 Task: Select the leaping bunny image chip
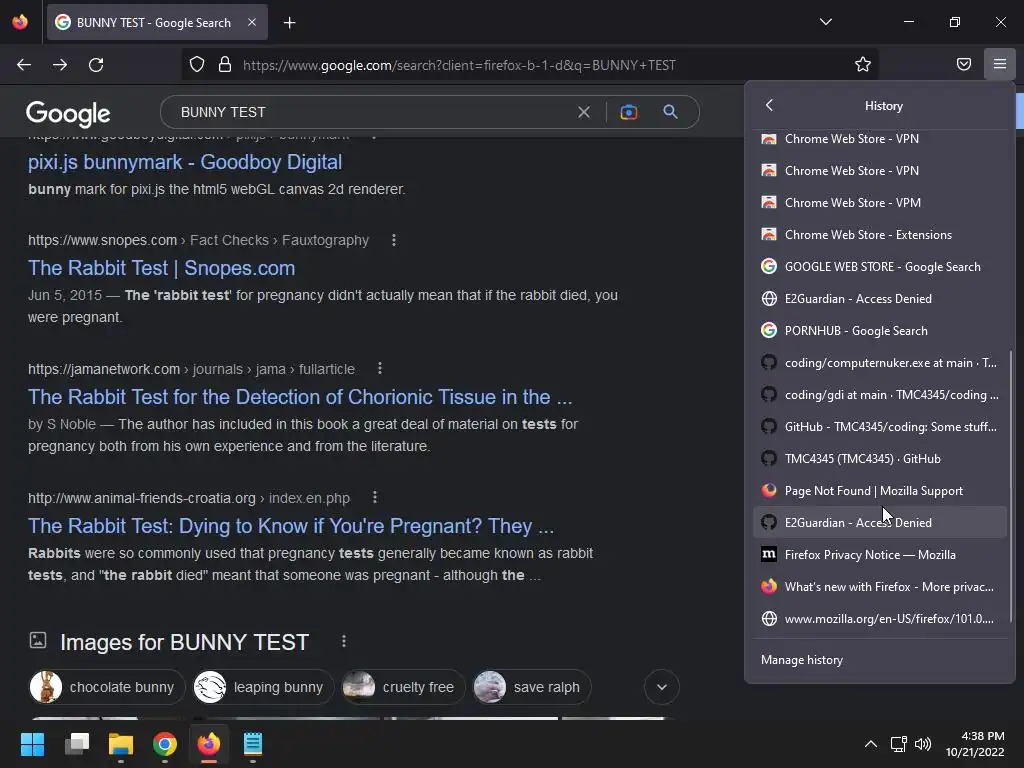(x=263, y=687)
